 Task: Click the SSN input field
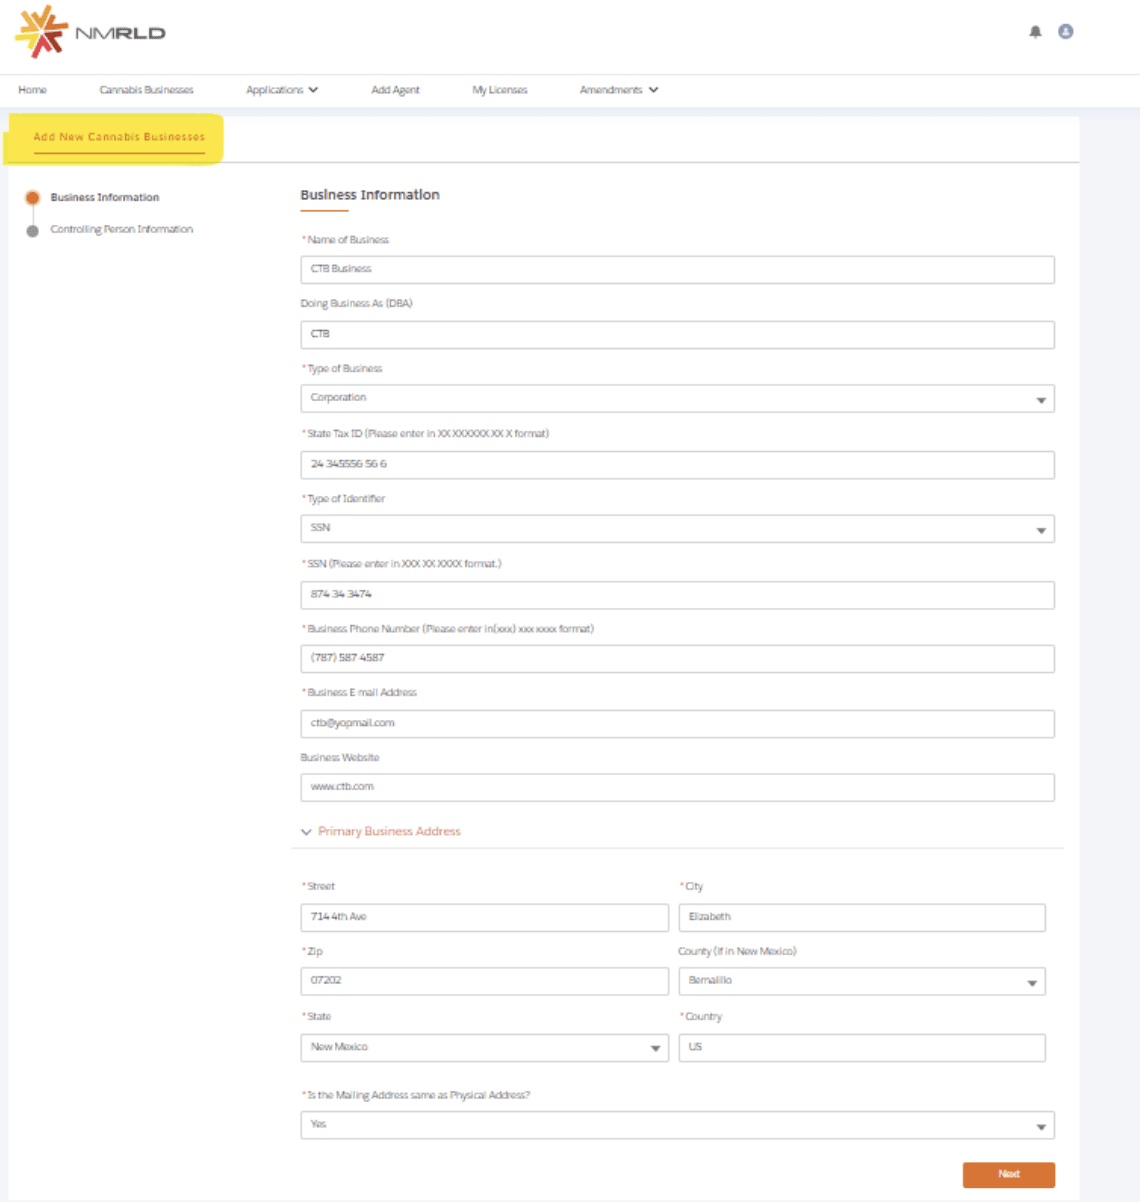click(x=677, y=594)
